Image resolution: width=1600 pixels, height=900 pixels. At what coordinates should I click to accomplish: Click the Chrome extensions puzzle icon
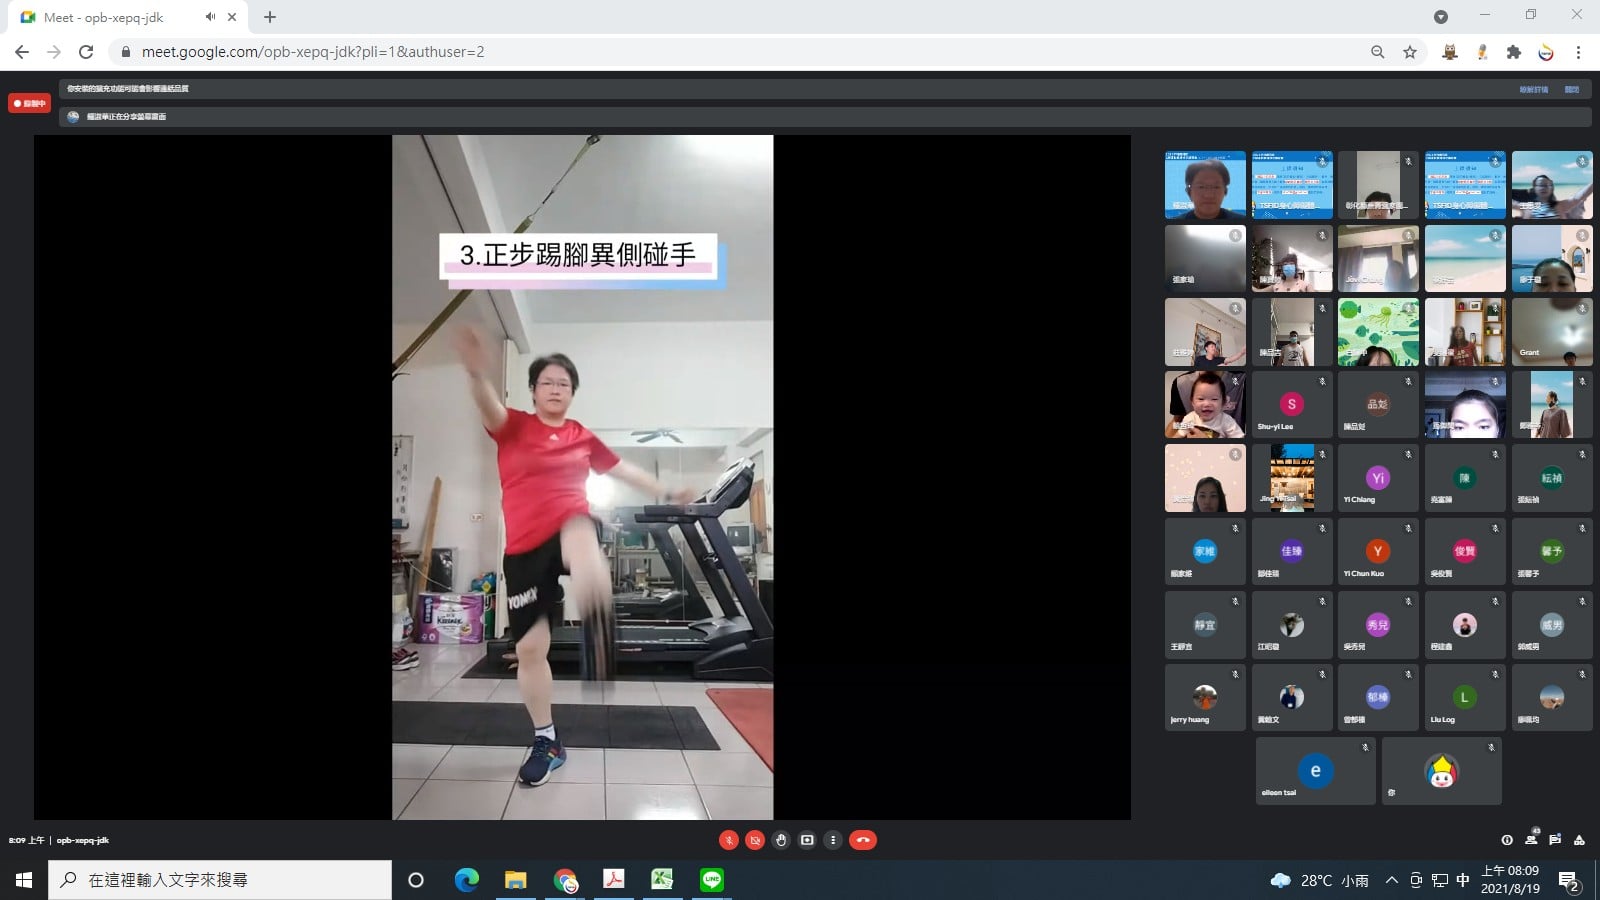click(x=1514, y=52)
